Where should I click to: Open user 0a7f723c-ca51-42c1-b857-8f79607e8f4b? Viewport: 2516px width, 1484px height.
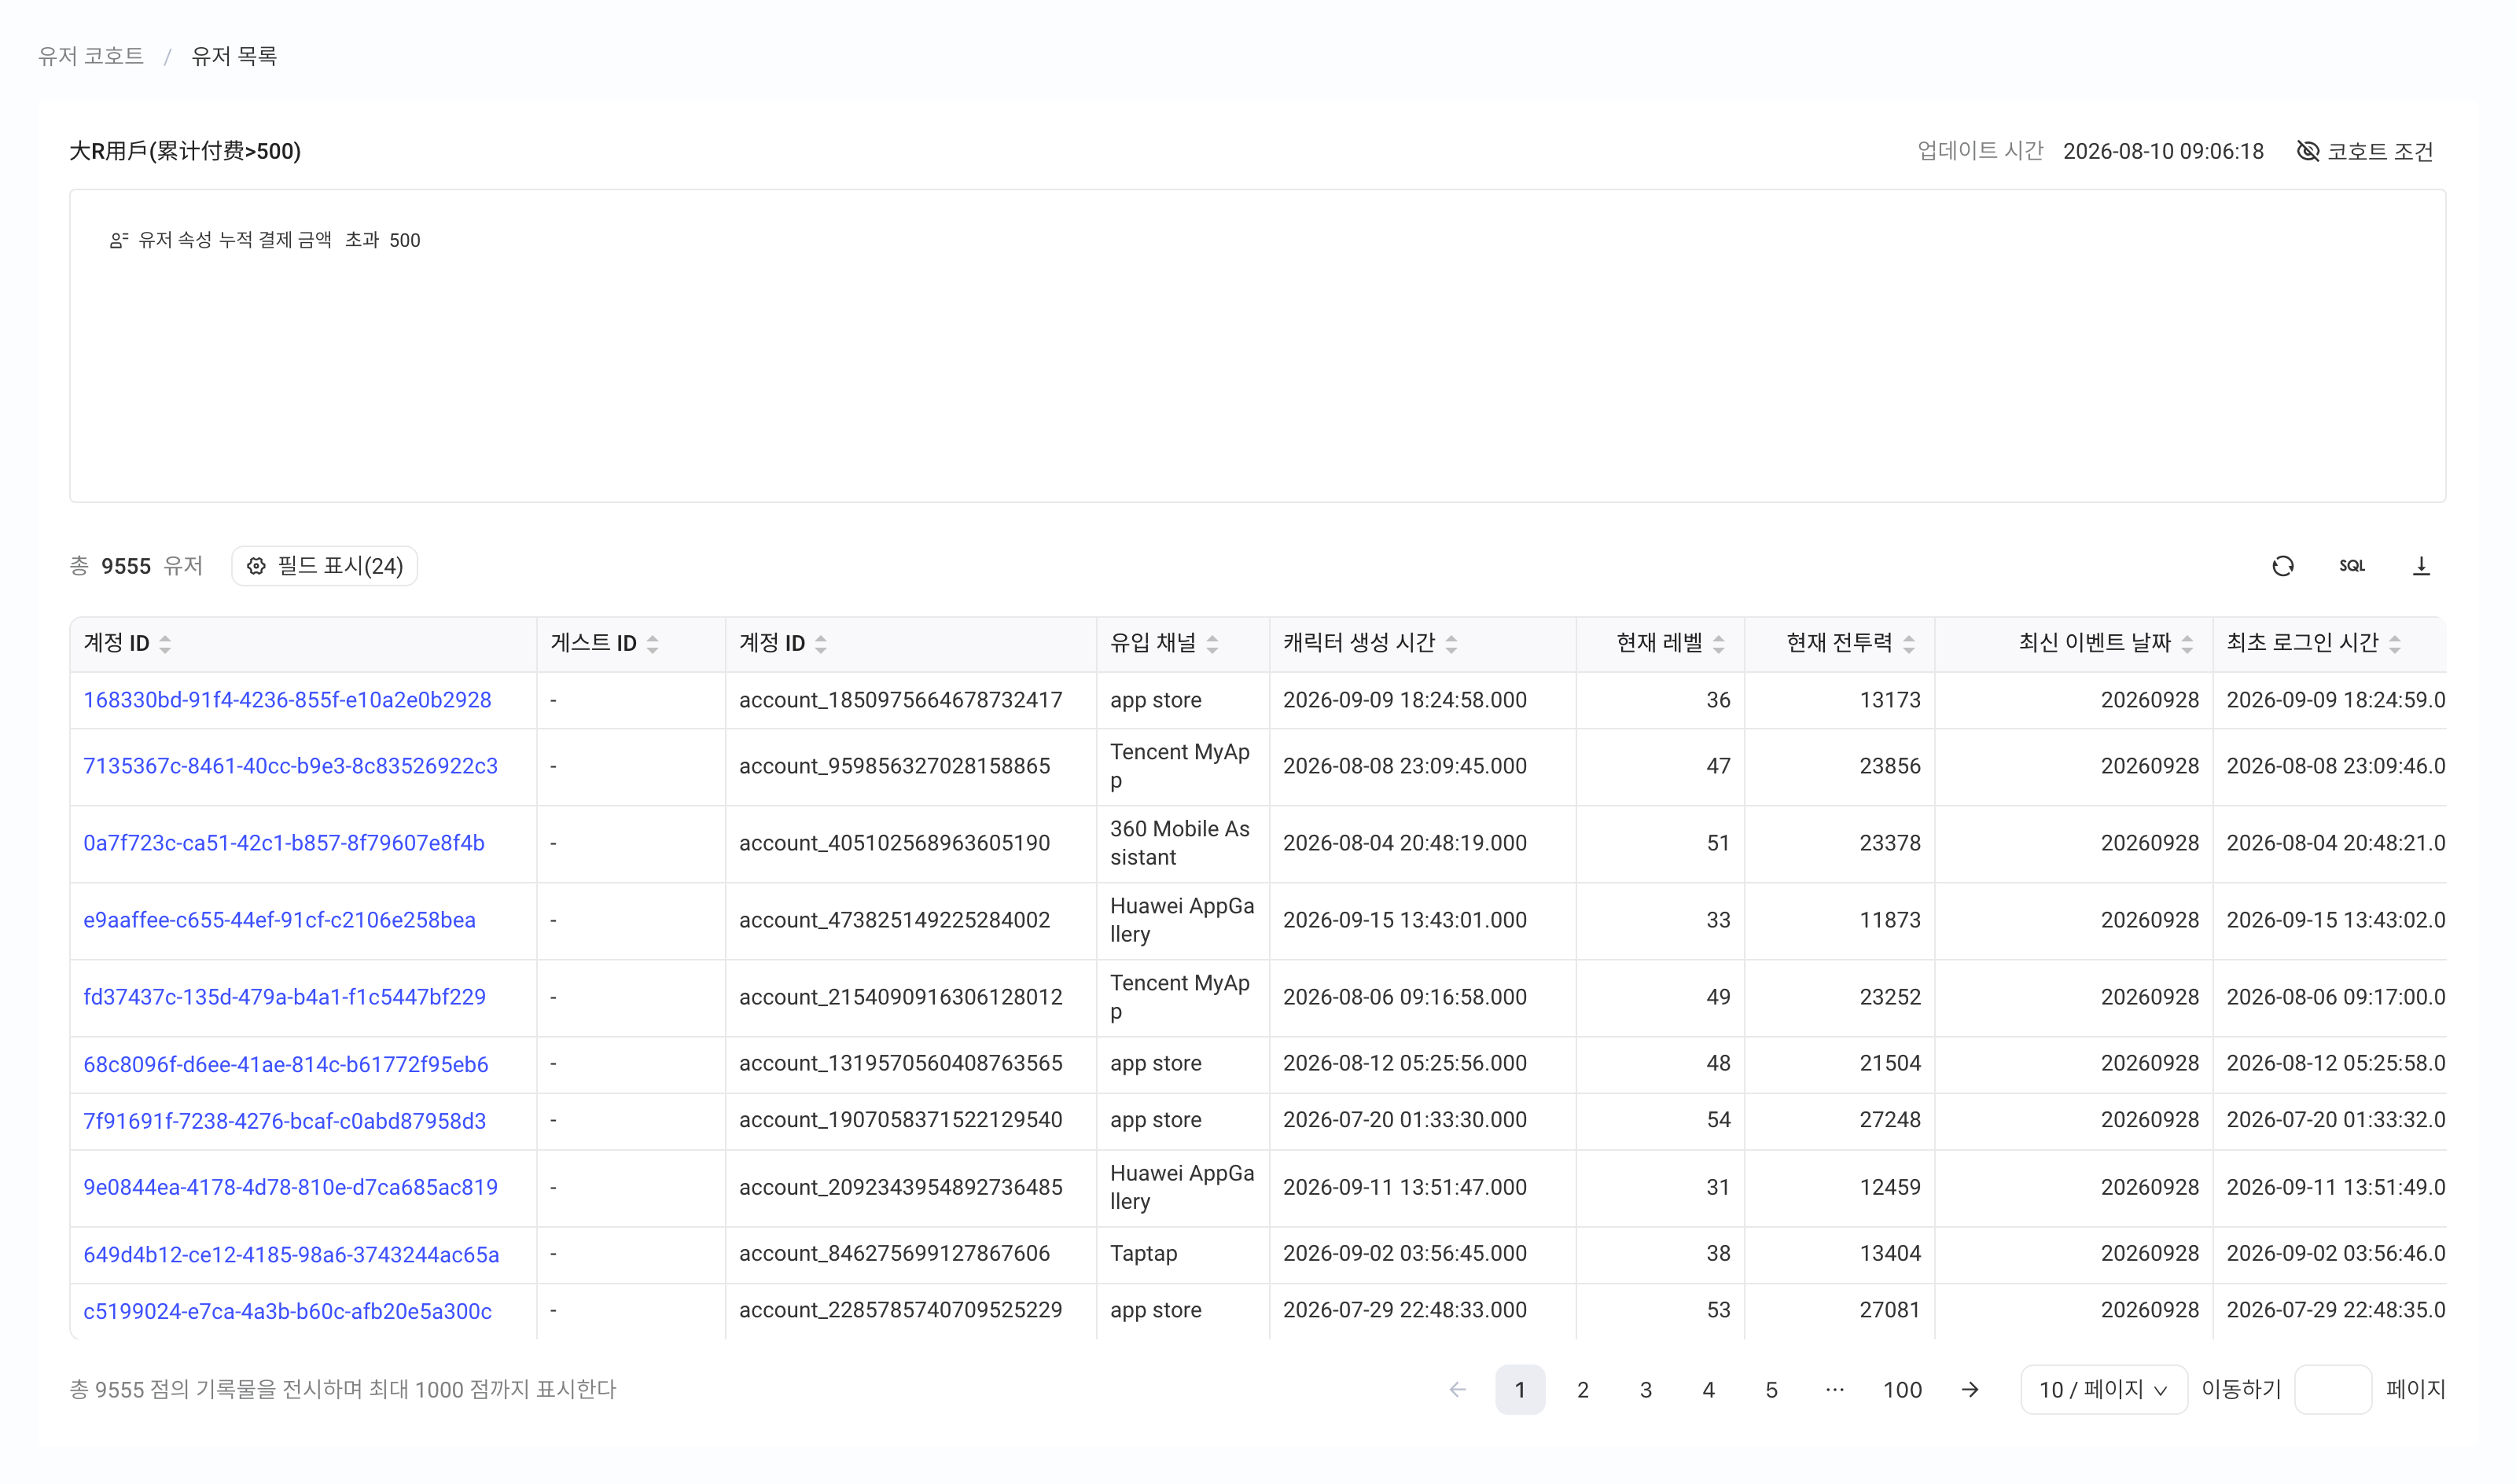coord(284,843)
